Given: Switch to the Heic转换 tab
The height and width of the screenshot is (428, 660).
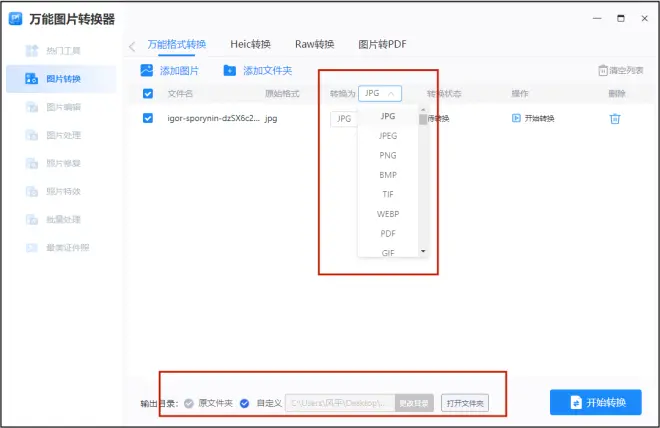Looking at the screenshot, I should 248,44.
